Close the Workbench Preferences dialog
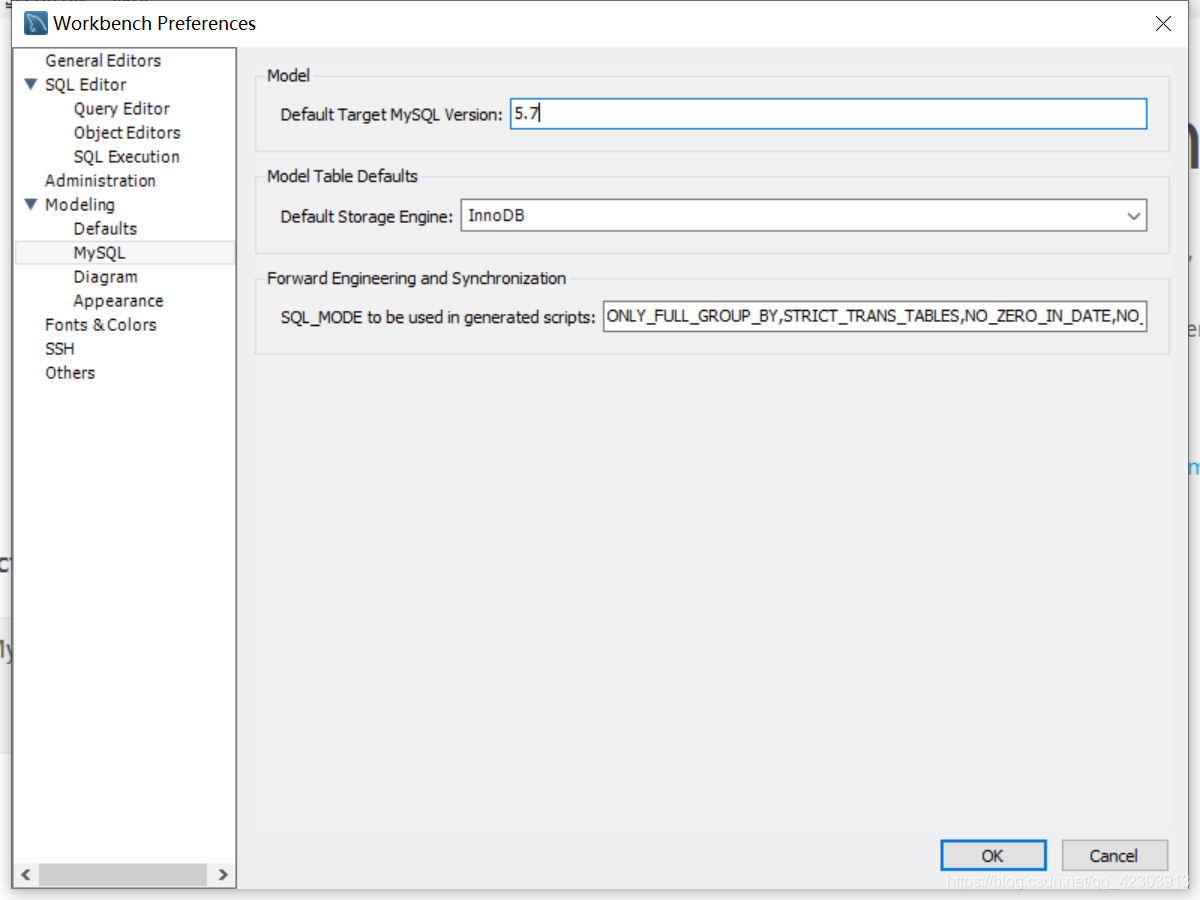The width and height of the screenshot is (1200, 900). 1163,24
